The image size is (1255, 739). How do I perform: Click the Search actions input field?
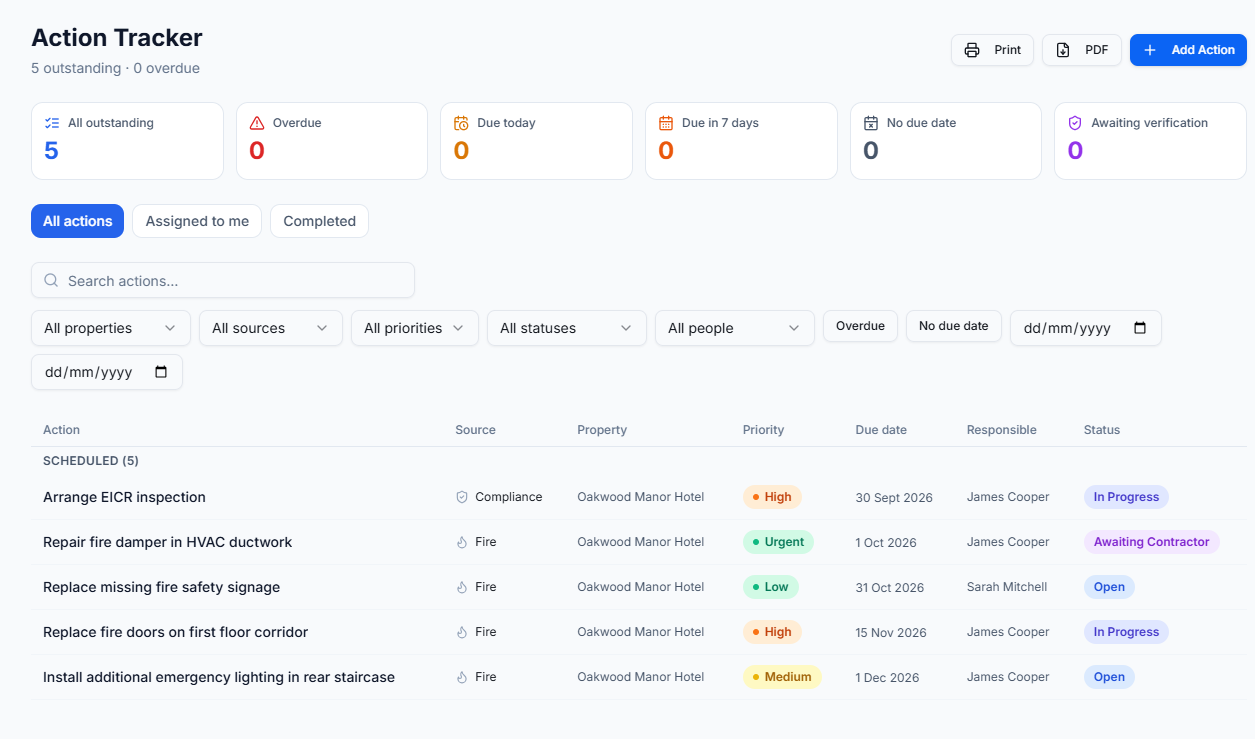pos(223,280)
